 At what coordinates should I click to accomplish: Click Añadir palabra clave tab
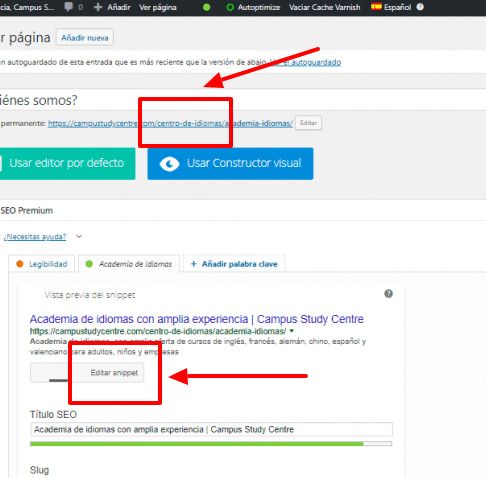point(234,264)
